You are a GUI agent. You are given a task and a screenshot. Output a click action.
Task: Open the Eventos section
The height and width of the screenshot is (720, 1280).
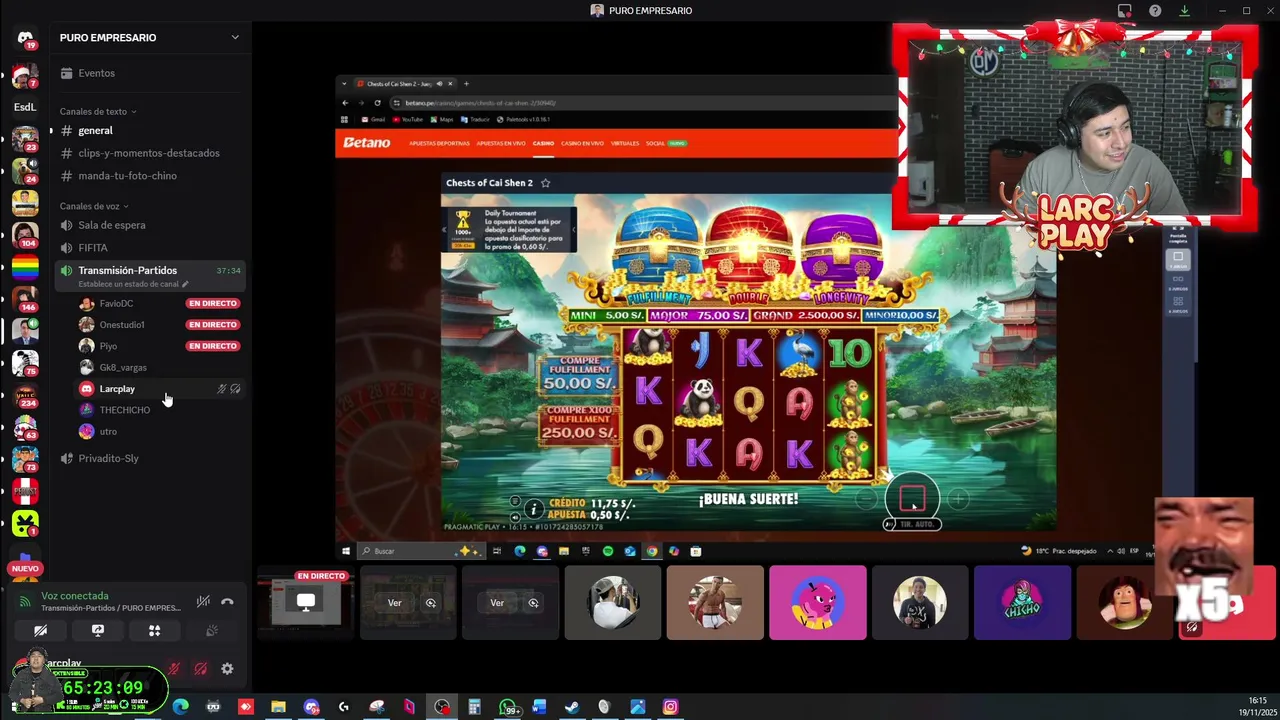coord(97,73)
